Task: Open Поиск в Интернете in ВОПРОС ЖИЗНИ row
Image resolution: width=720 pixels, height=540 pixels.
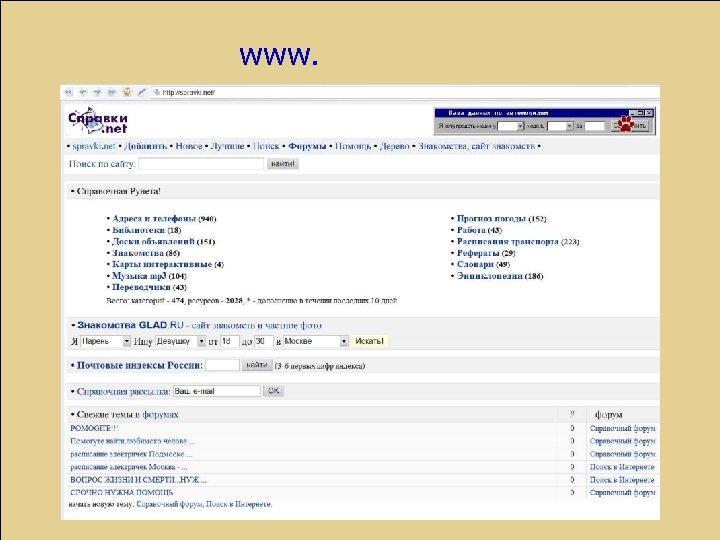Action: 622,480
